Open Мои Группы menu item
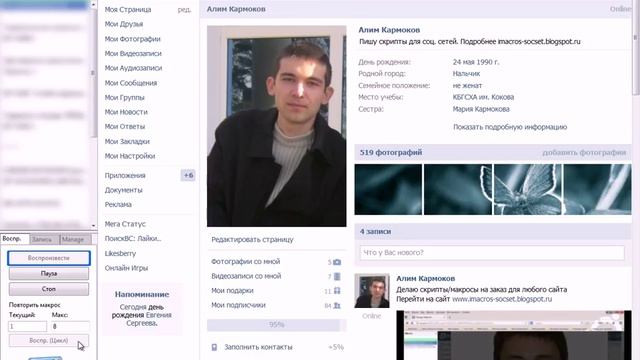This screenshot has height=360, width=640. pyautogui.click(x=124, y=98)
